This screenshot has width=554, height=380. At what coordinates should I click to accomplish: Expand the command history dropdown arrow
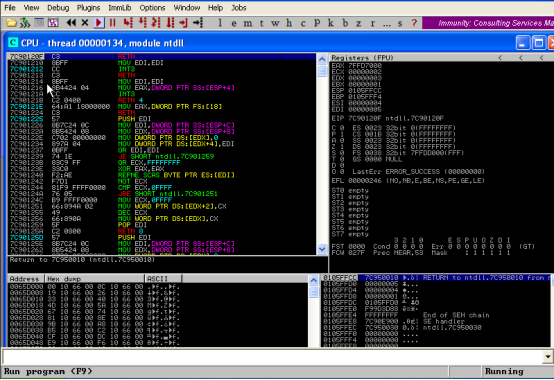(548, 357)
